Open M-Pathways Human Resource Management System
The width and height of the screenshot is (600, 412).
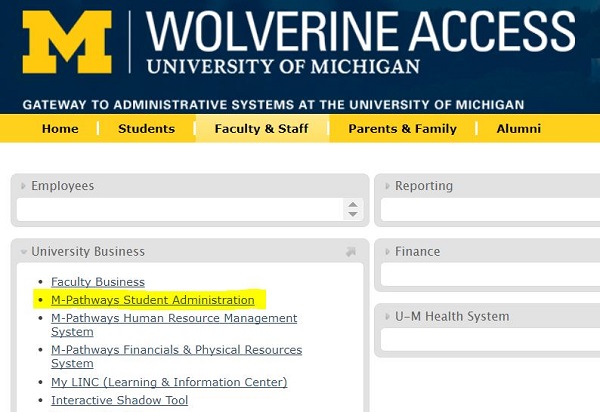point(174,325)
